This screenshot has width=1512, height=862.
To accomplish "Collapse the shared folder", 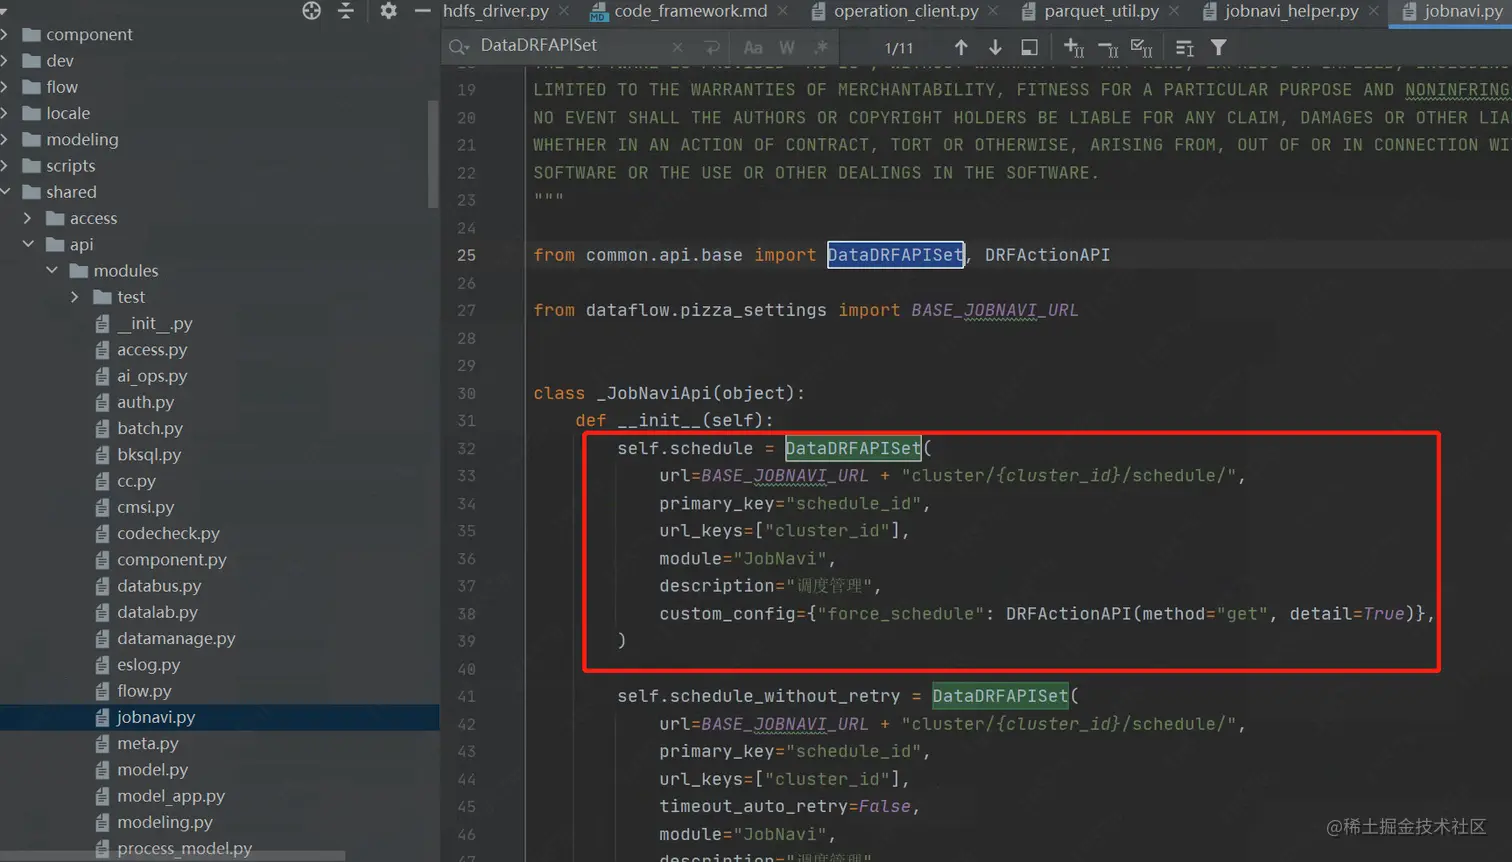I will pos(5,192).
